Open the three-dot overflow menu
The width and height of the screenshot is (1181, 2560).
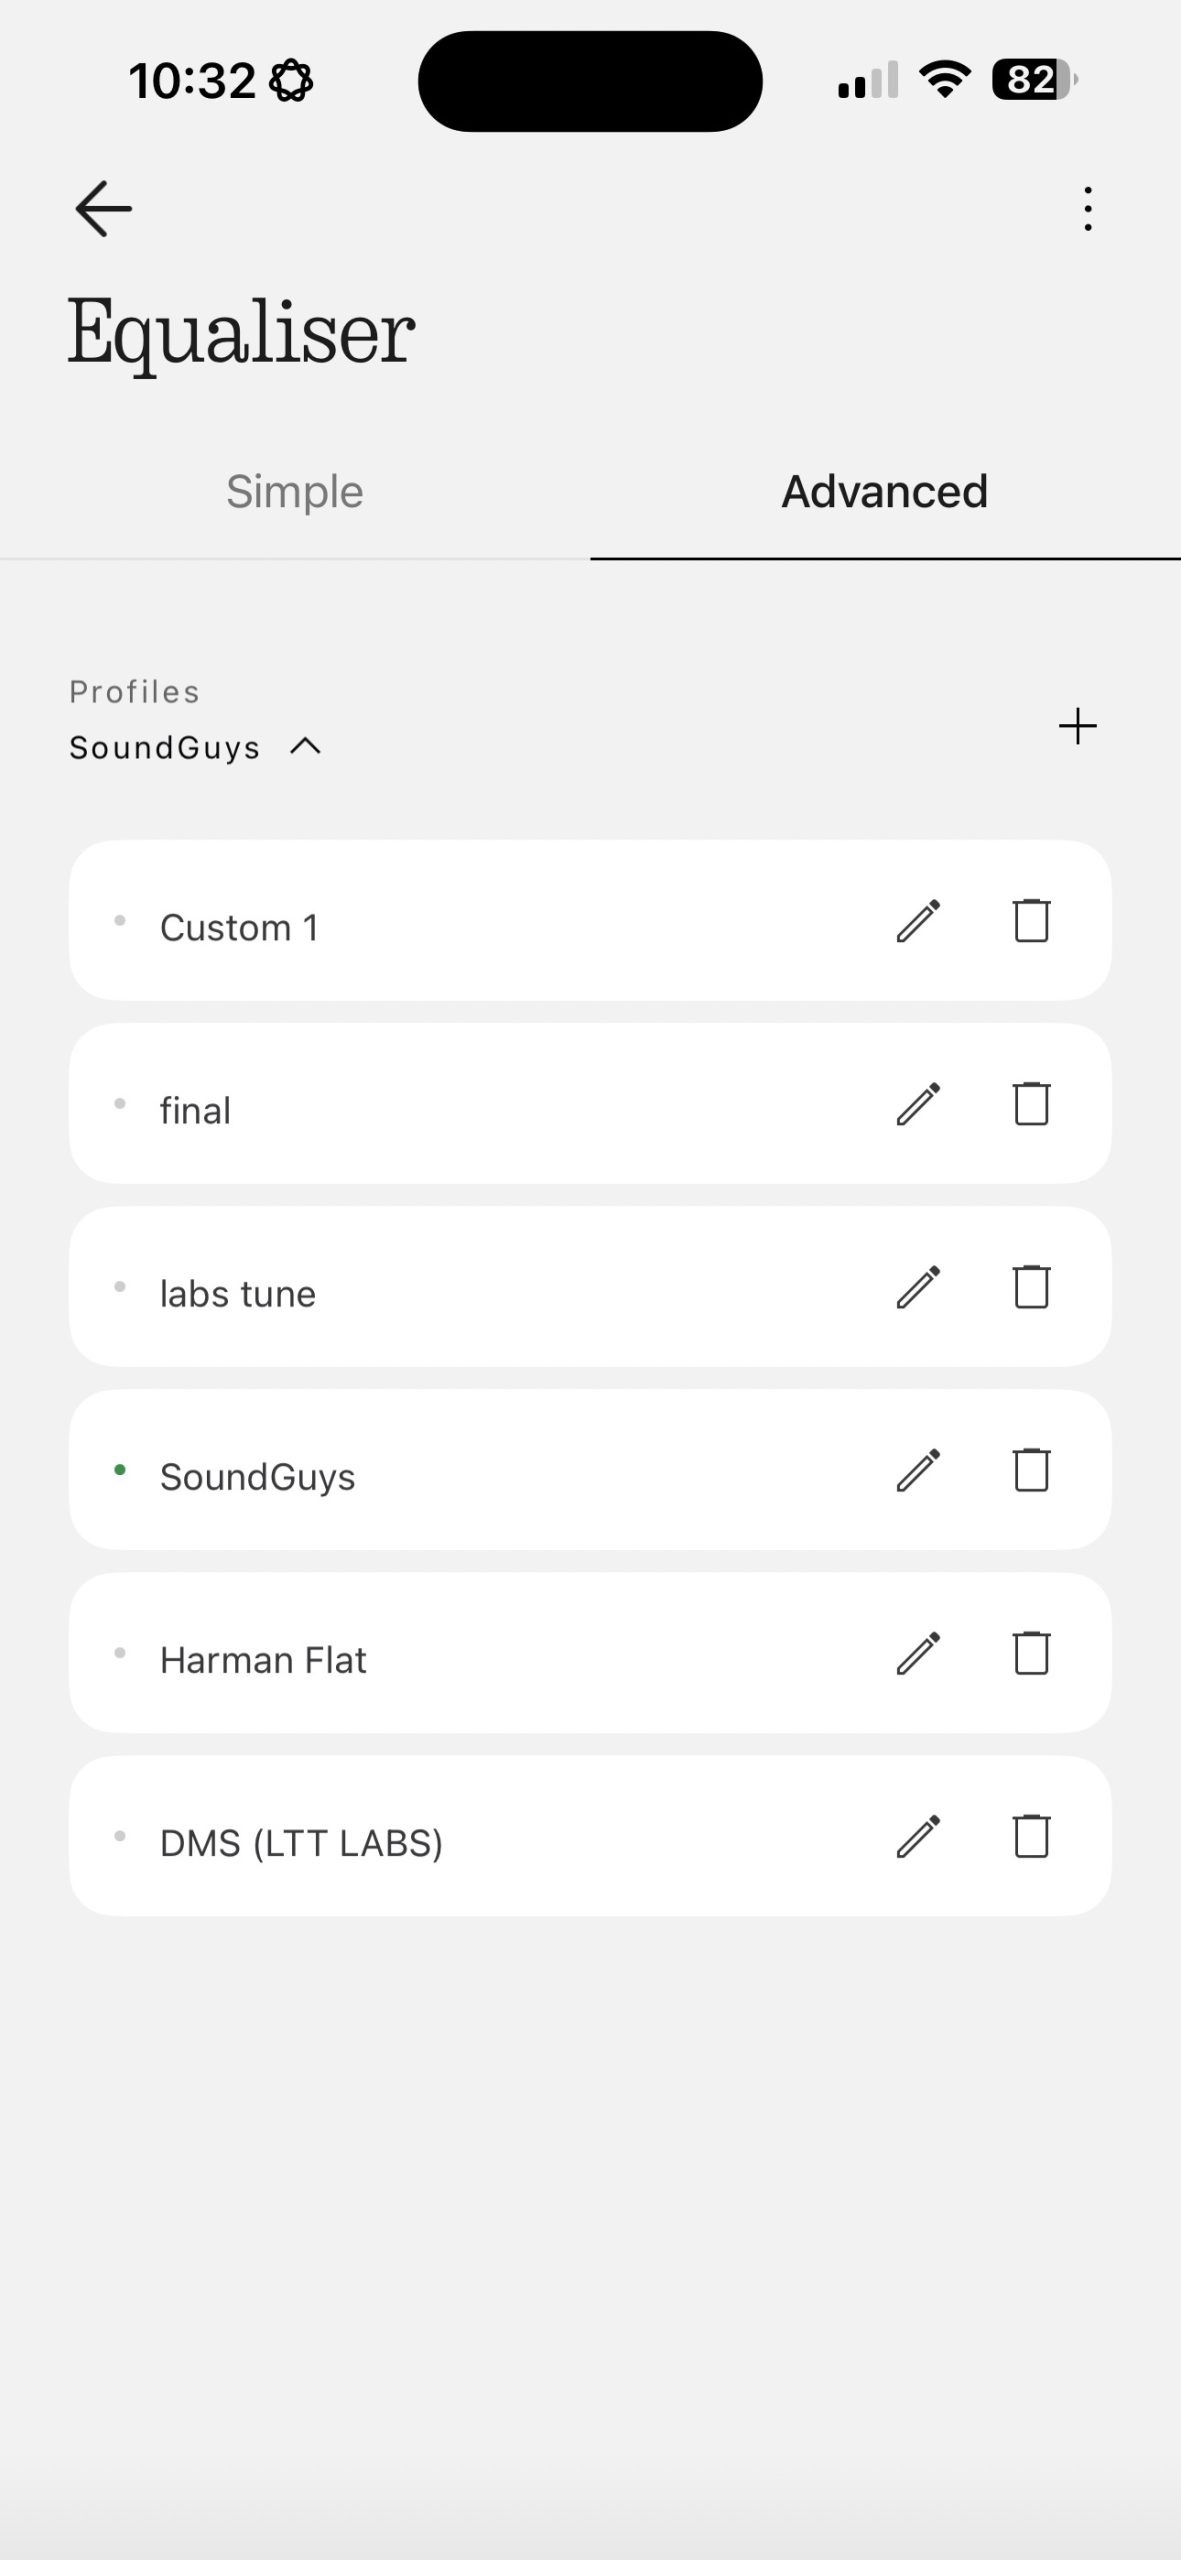1087,209
